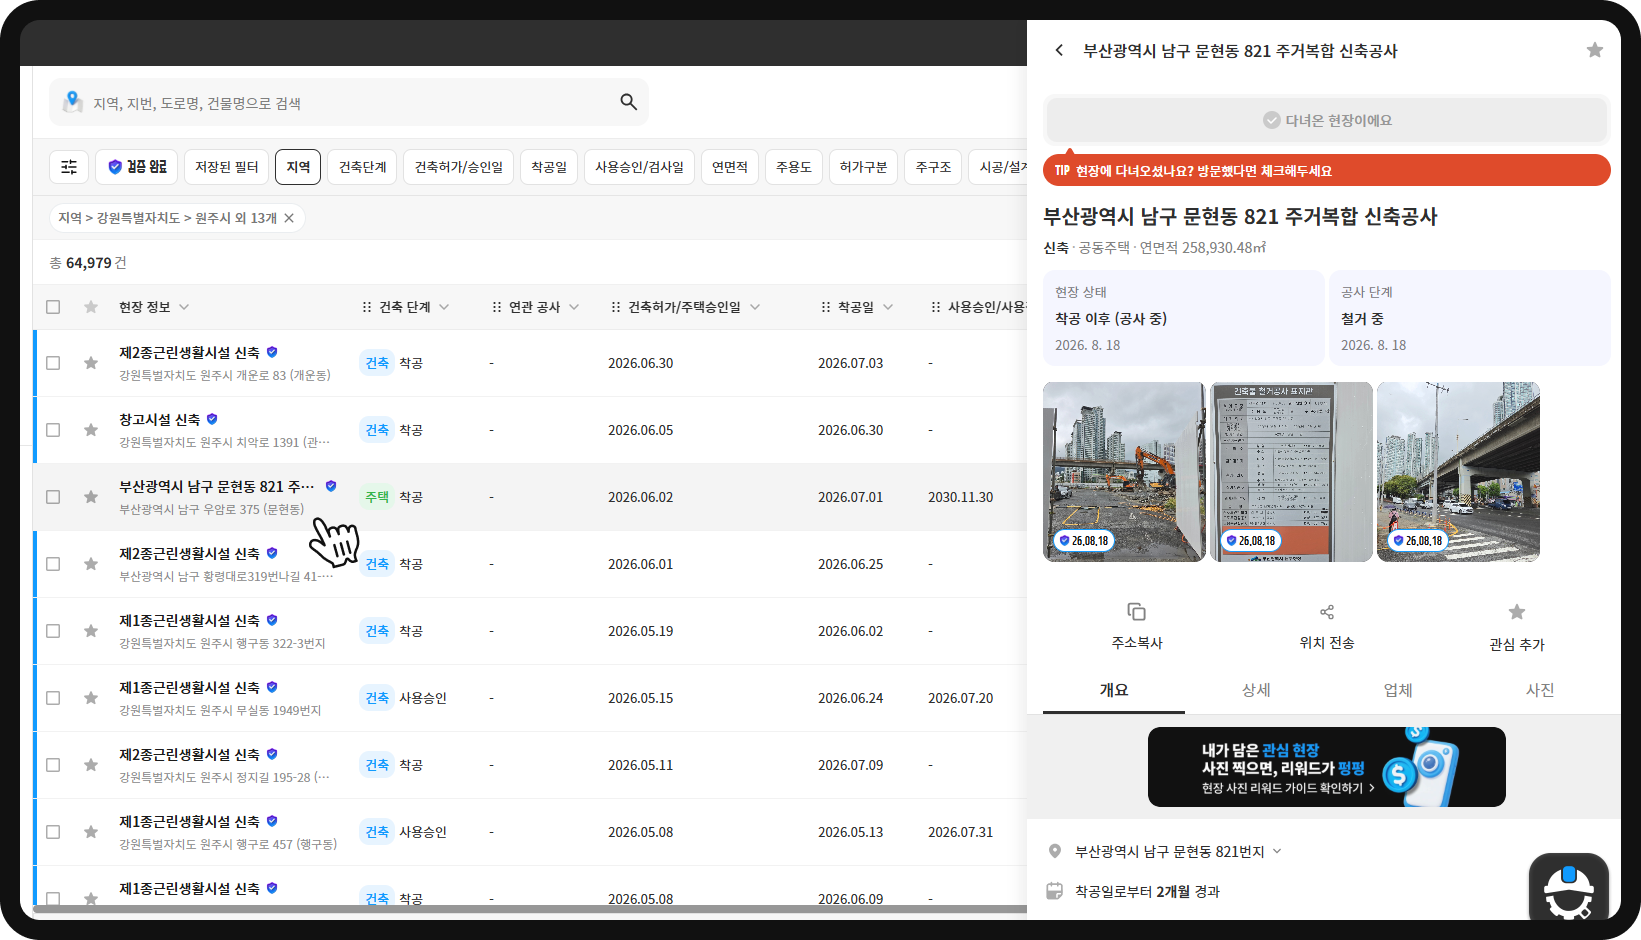Check the 창고시설 신축 row checkbox
The width and height of the screenshot is (1641, 940).
pos(53,430)
